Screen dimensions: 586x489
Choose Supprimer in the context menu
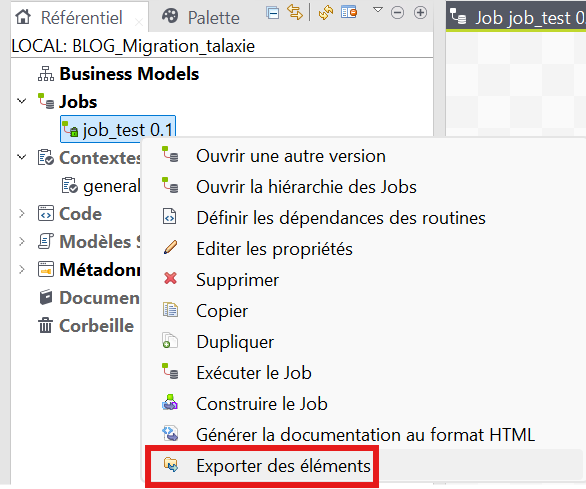click(x=237, y=280)
